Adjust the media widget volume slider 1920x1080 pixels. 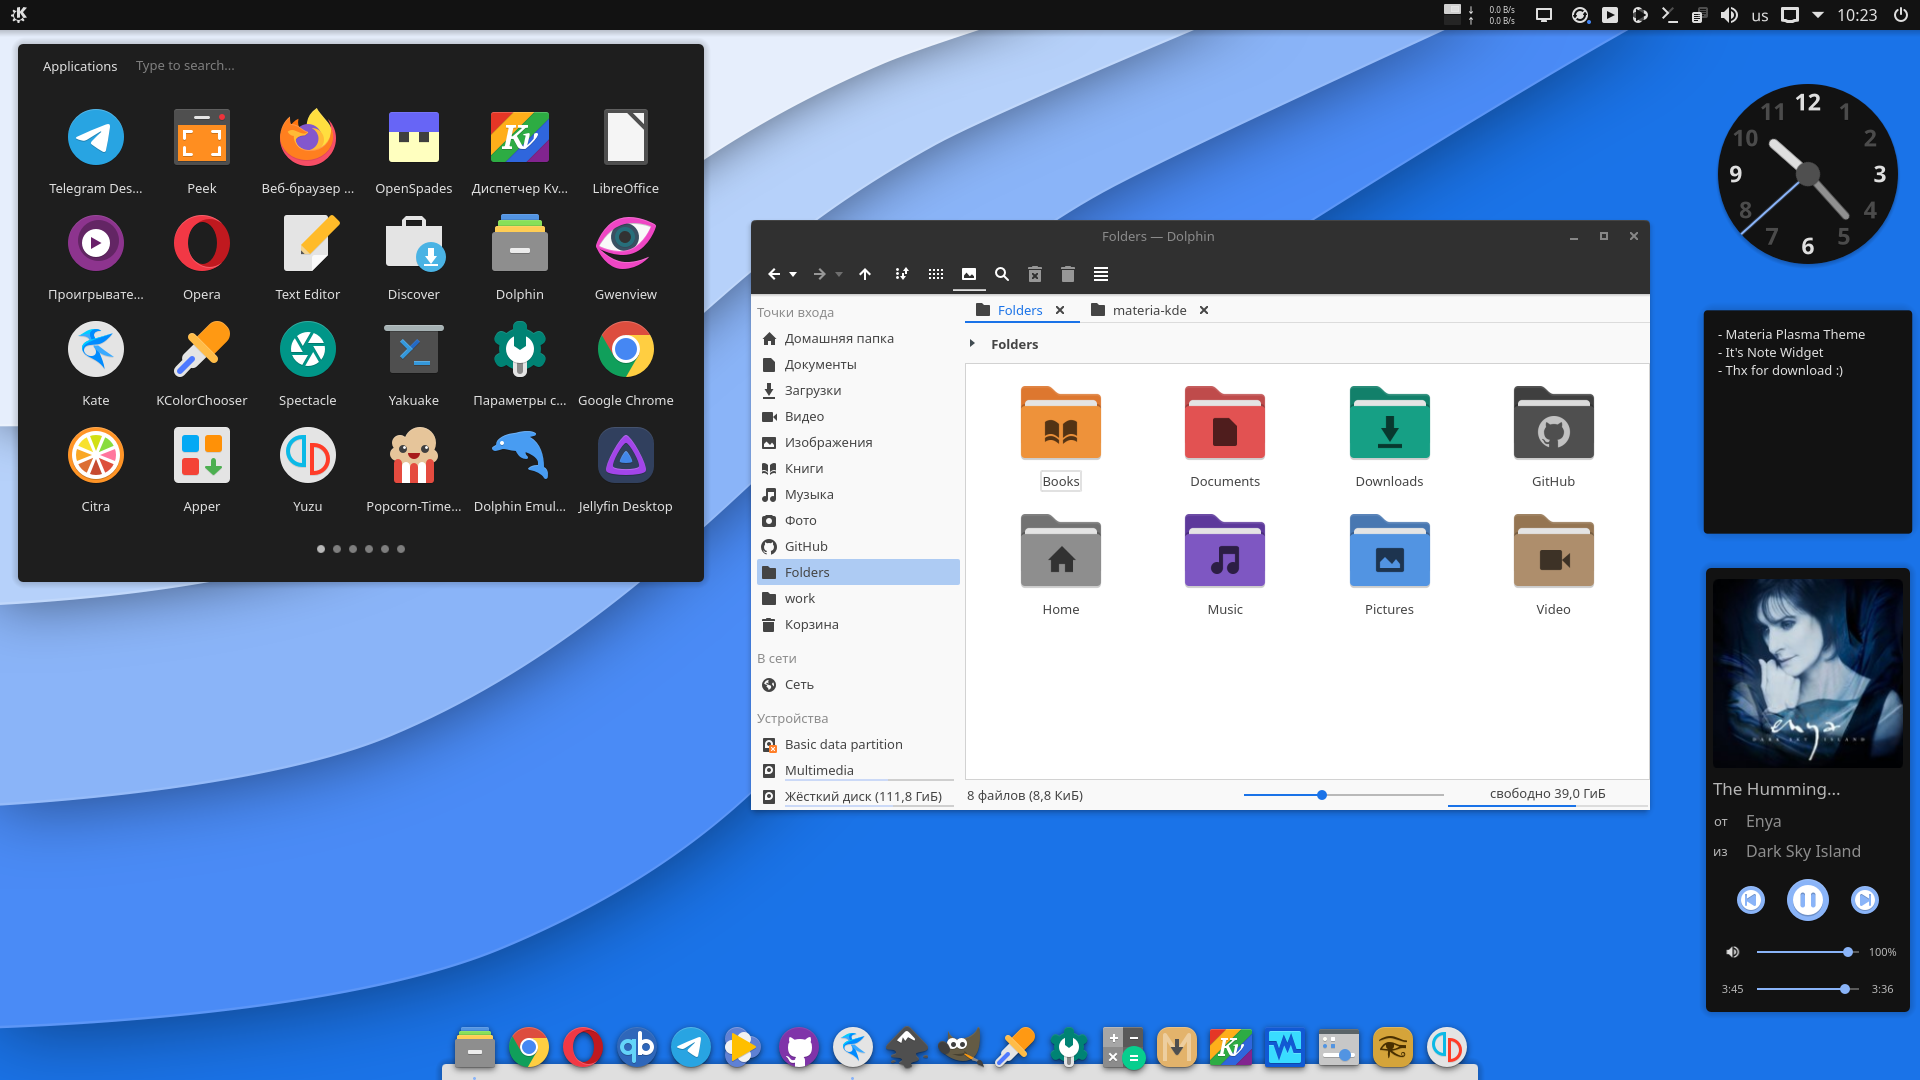tap(1807, 952)
